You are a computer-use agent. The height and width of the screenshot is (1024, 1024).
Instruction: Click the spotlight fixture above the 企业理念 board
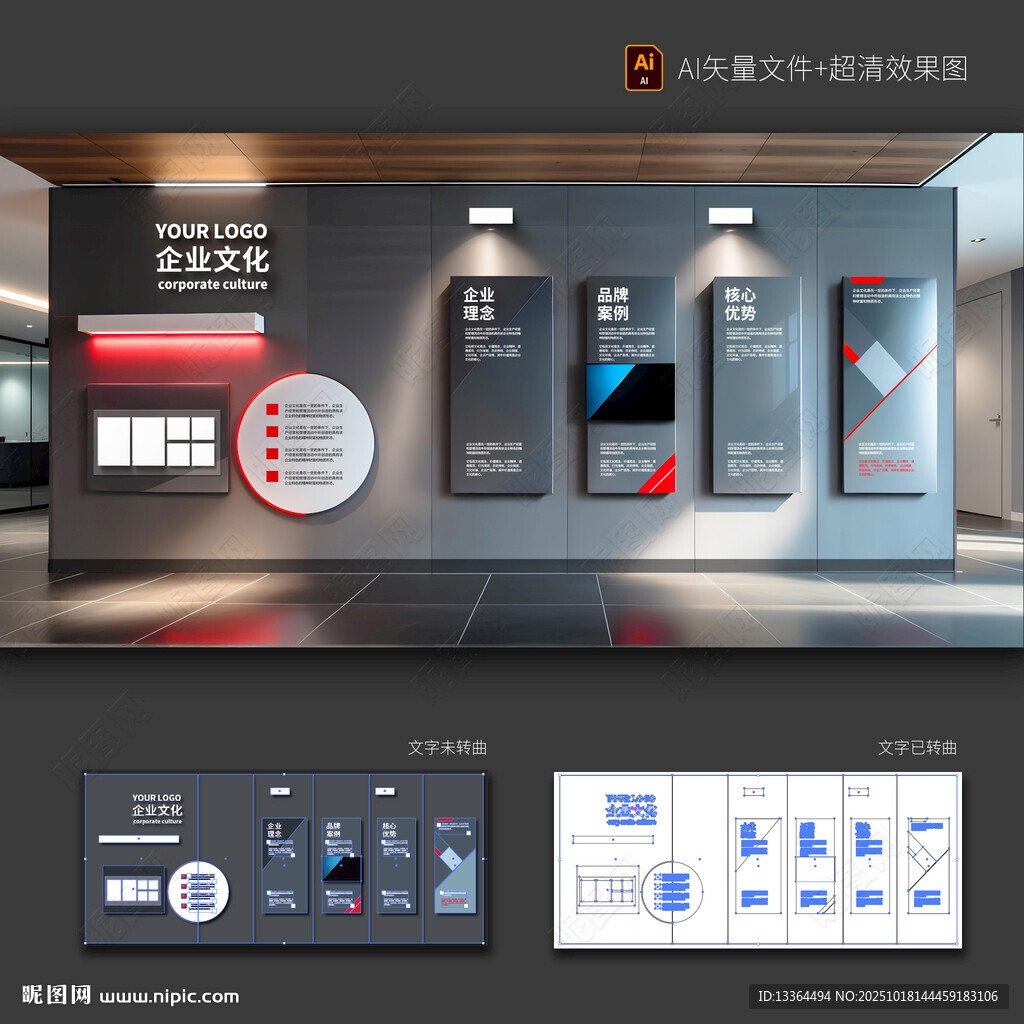coord(490,216)
